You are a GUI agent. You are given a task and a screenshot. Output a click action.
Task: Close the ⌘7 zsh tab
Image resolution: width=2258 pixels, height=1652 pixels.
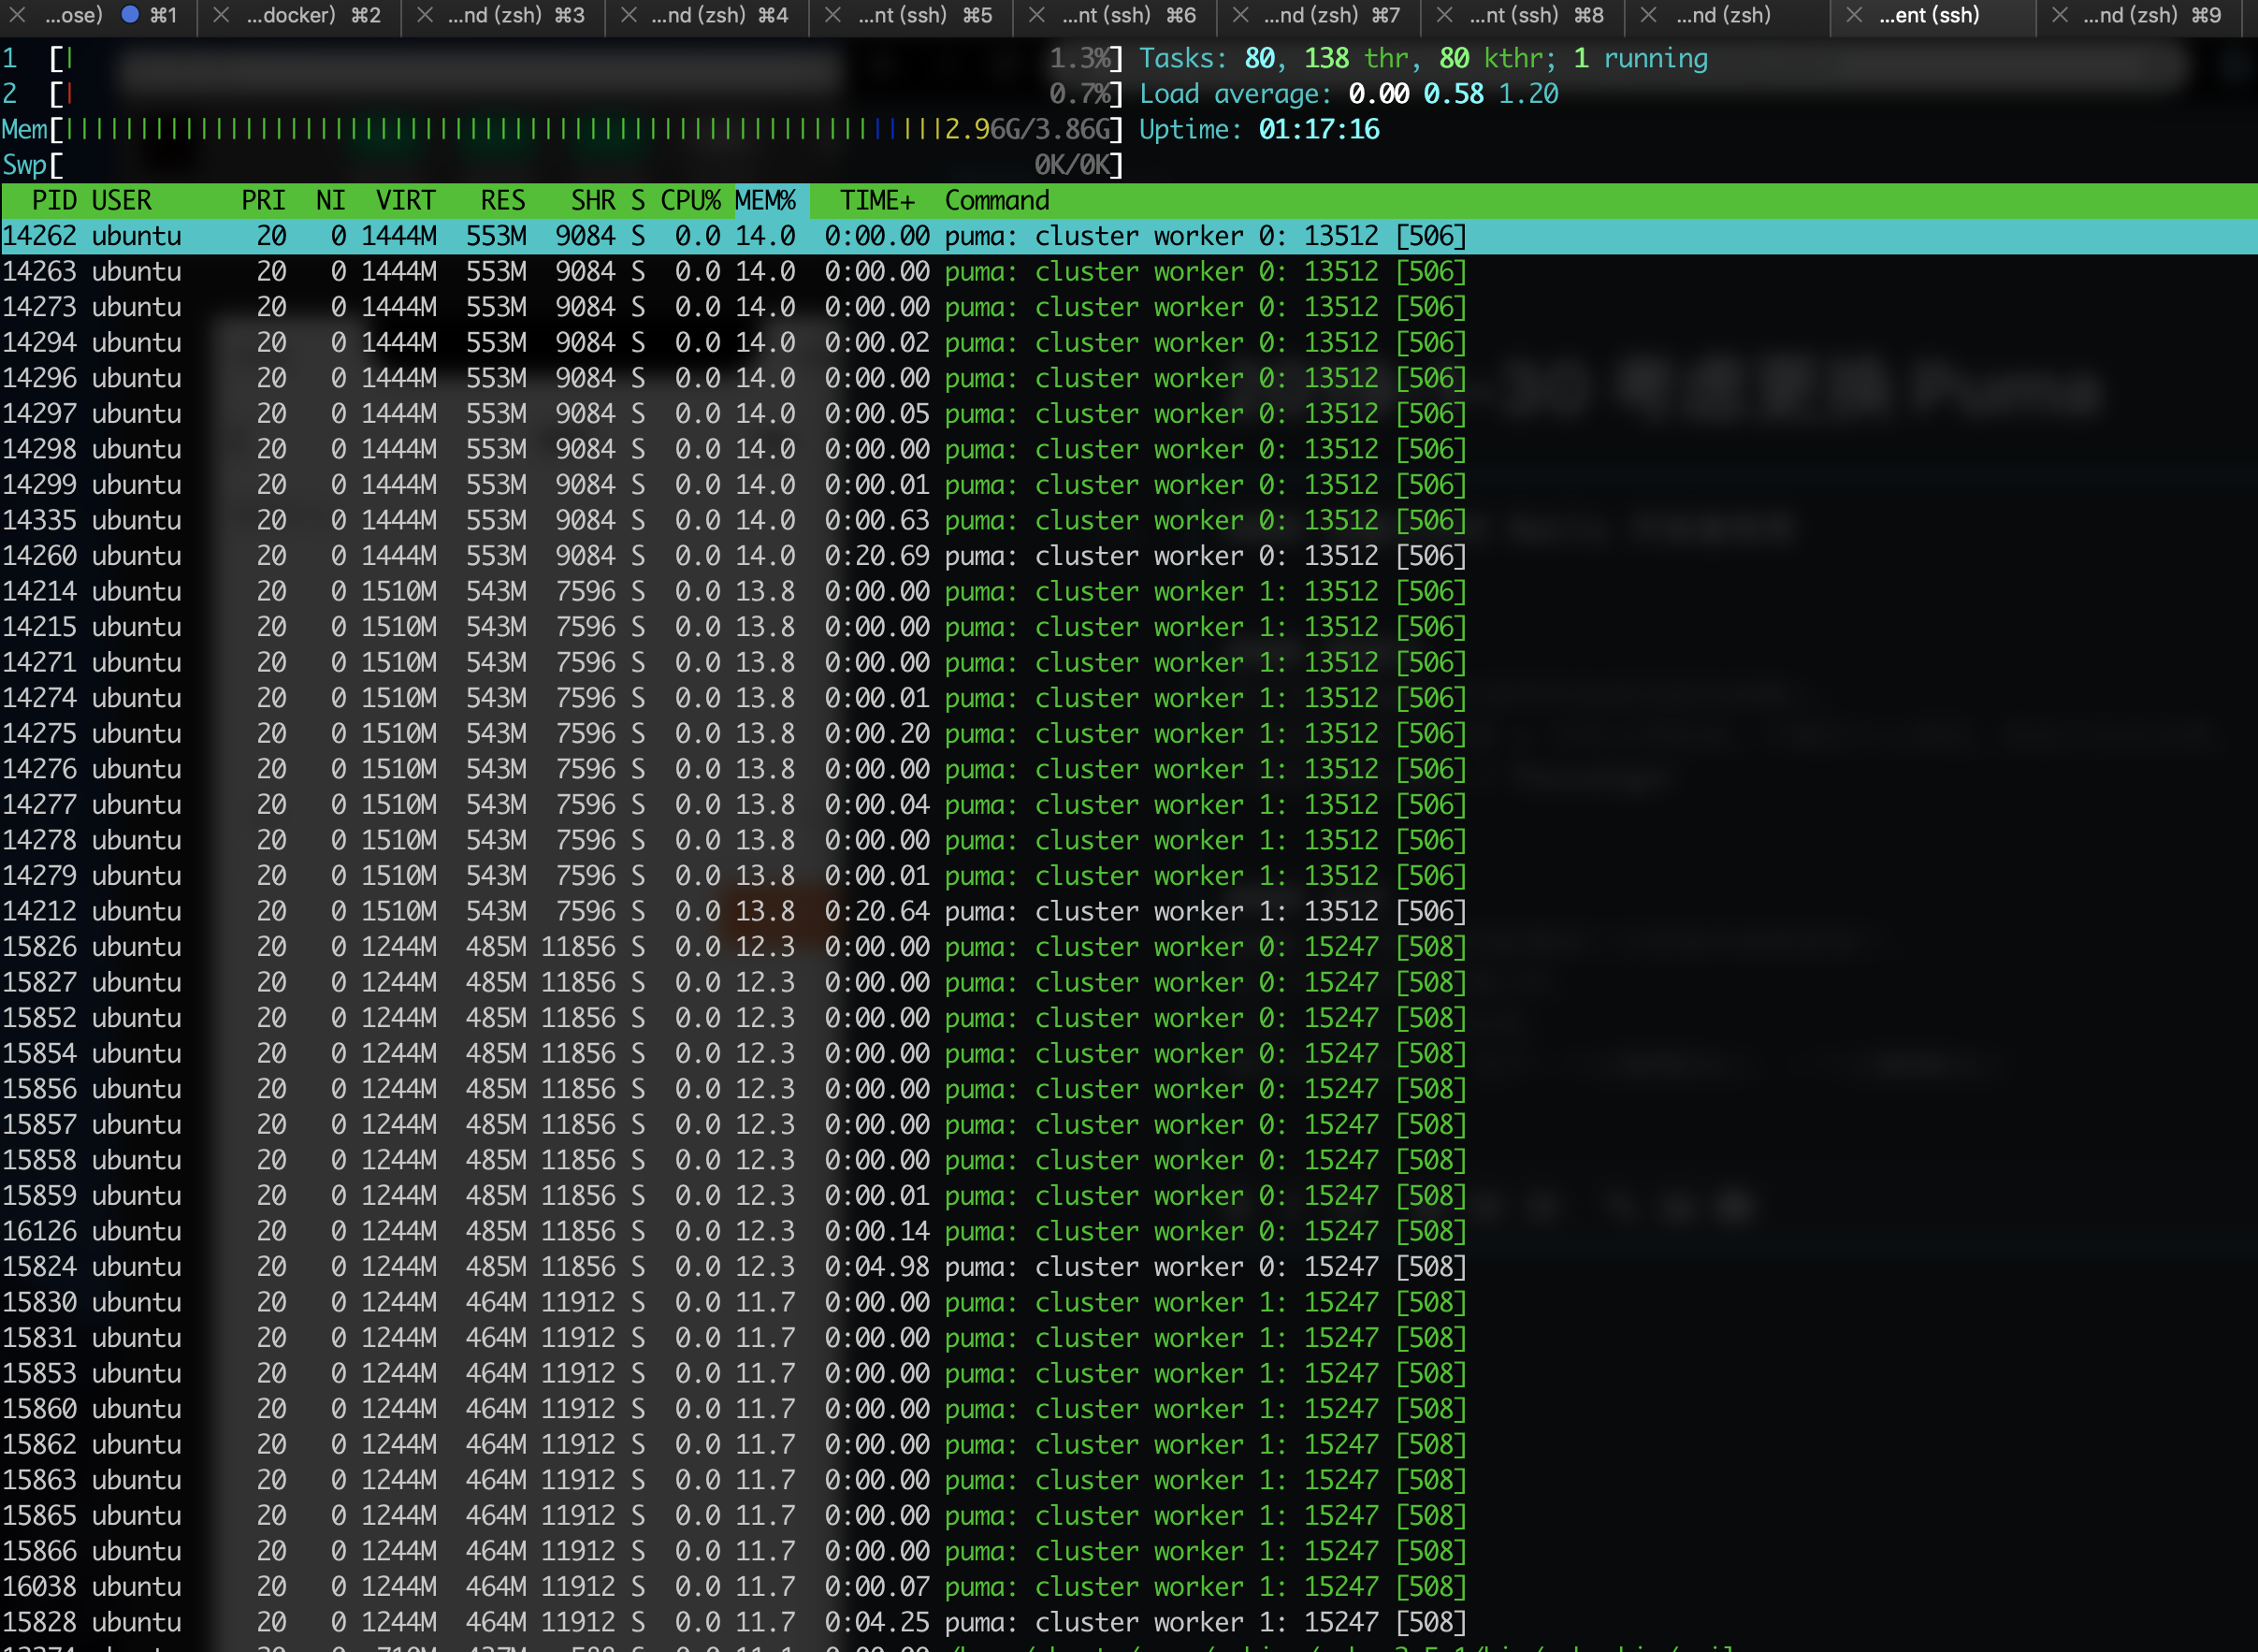(1240, 15)
